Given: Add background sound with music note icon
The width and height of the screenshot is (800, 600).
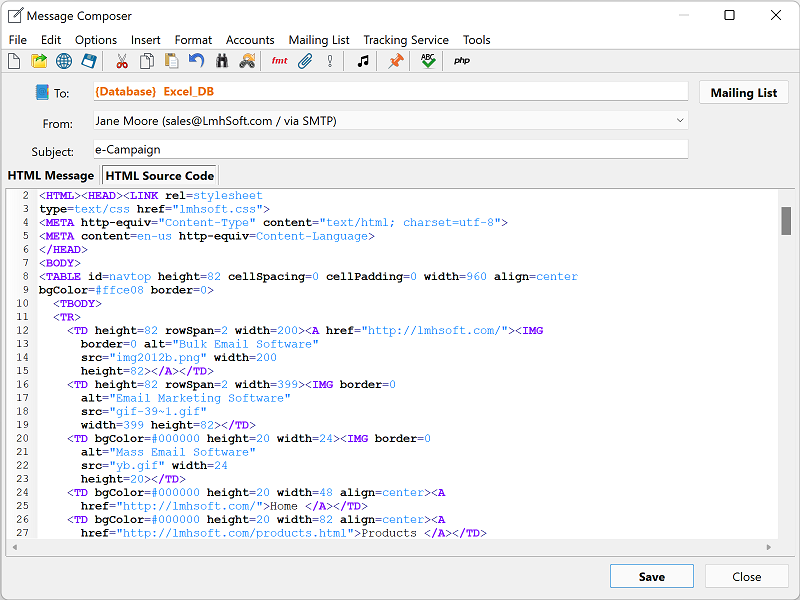Looking at the screenshot, I should pyautogui.click(x=363, y=61).
